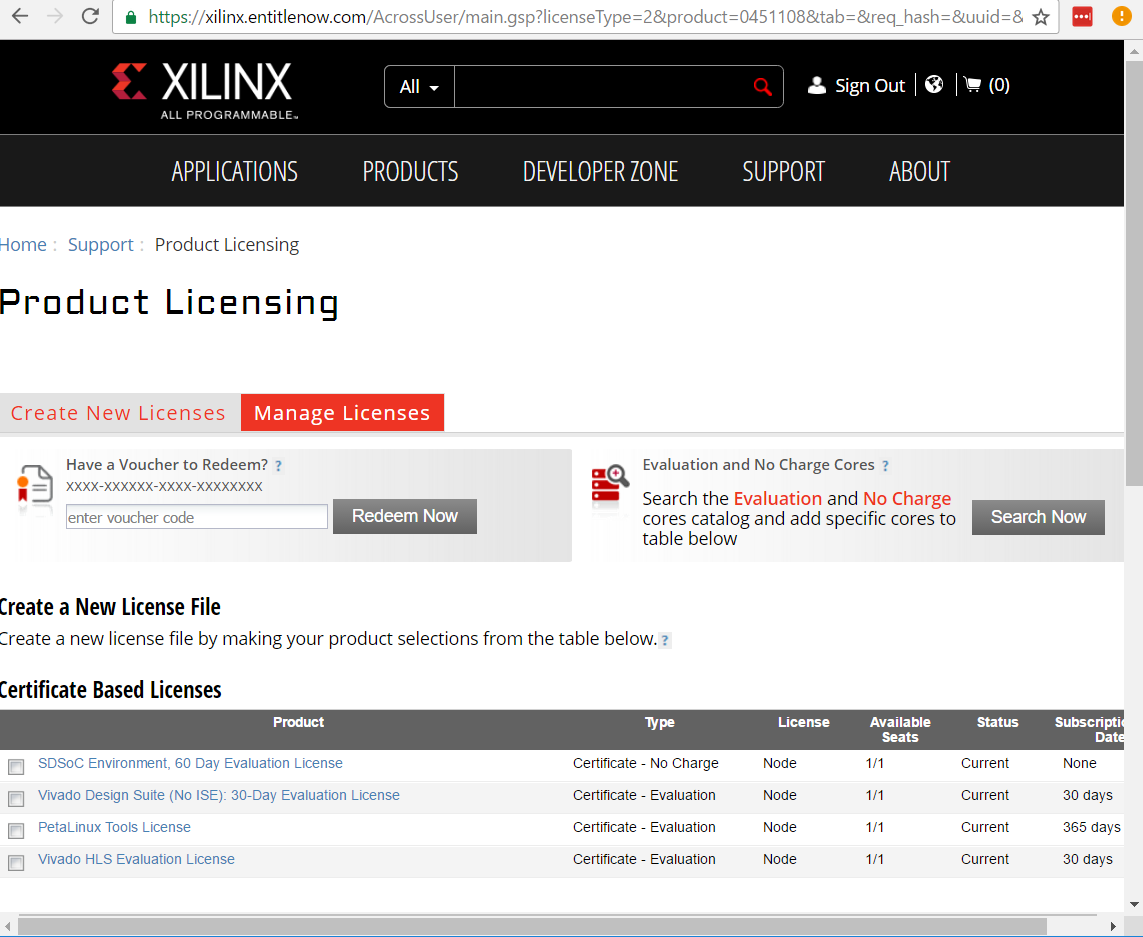Open the All search category dropdown
This screenshot has width=1143, height=937.
pyautogui.click(x=419, y=87)
